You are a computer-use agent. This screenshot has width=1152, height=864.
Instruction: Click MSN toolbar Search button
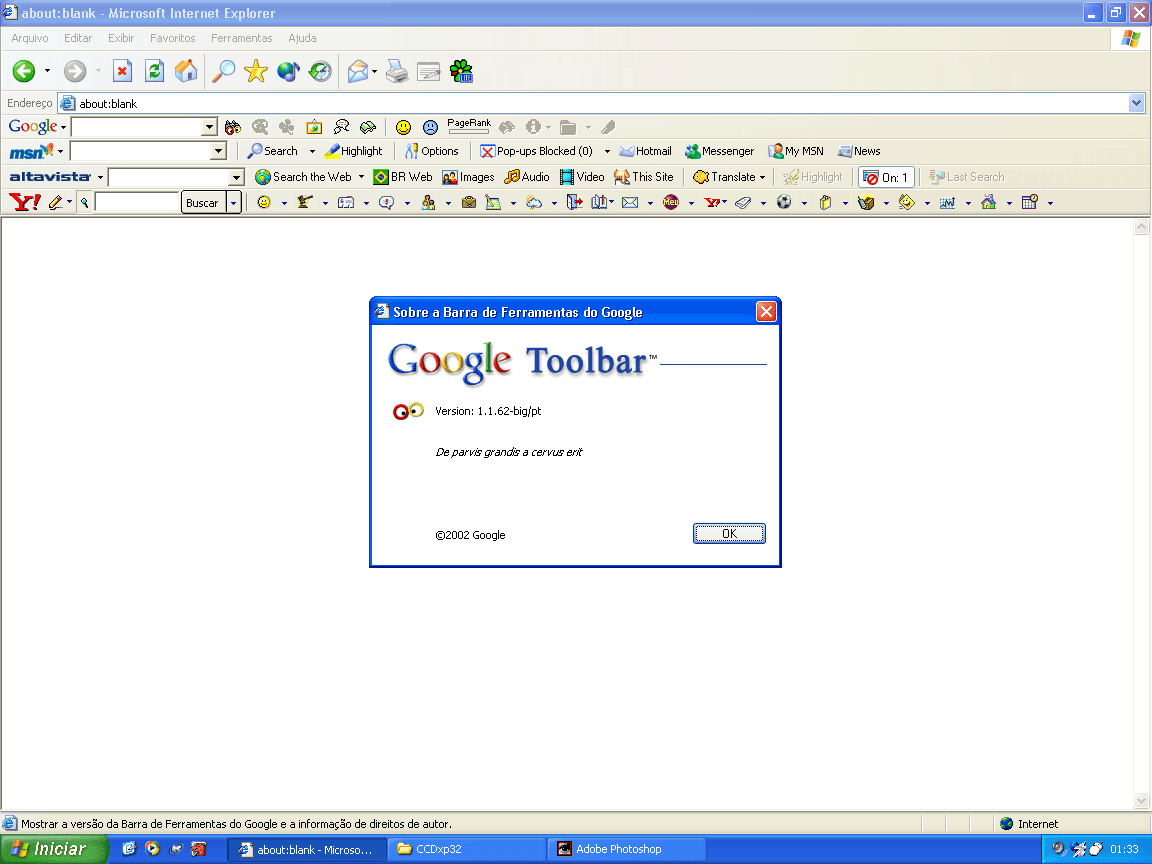[273, 151]
